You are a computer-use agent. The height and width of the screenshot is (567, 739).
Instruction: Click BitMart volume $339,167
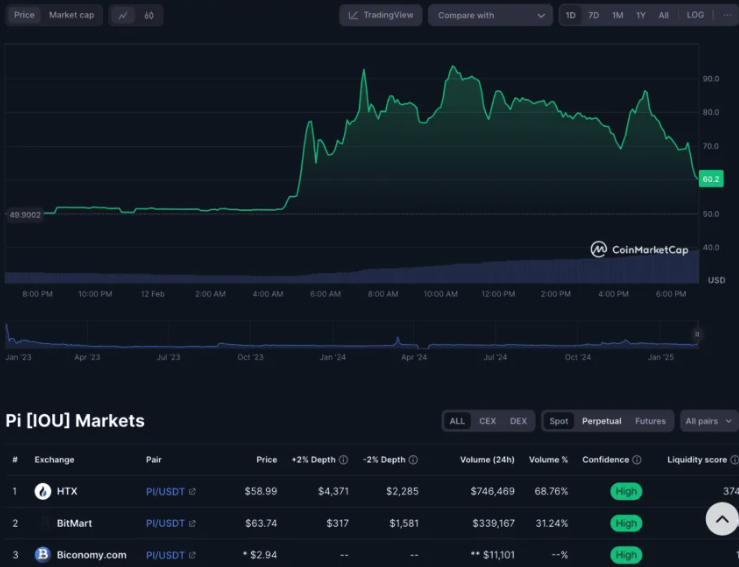pyautogui.click(x=493, y=523)
